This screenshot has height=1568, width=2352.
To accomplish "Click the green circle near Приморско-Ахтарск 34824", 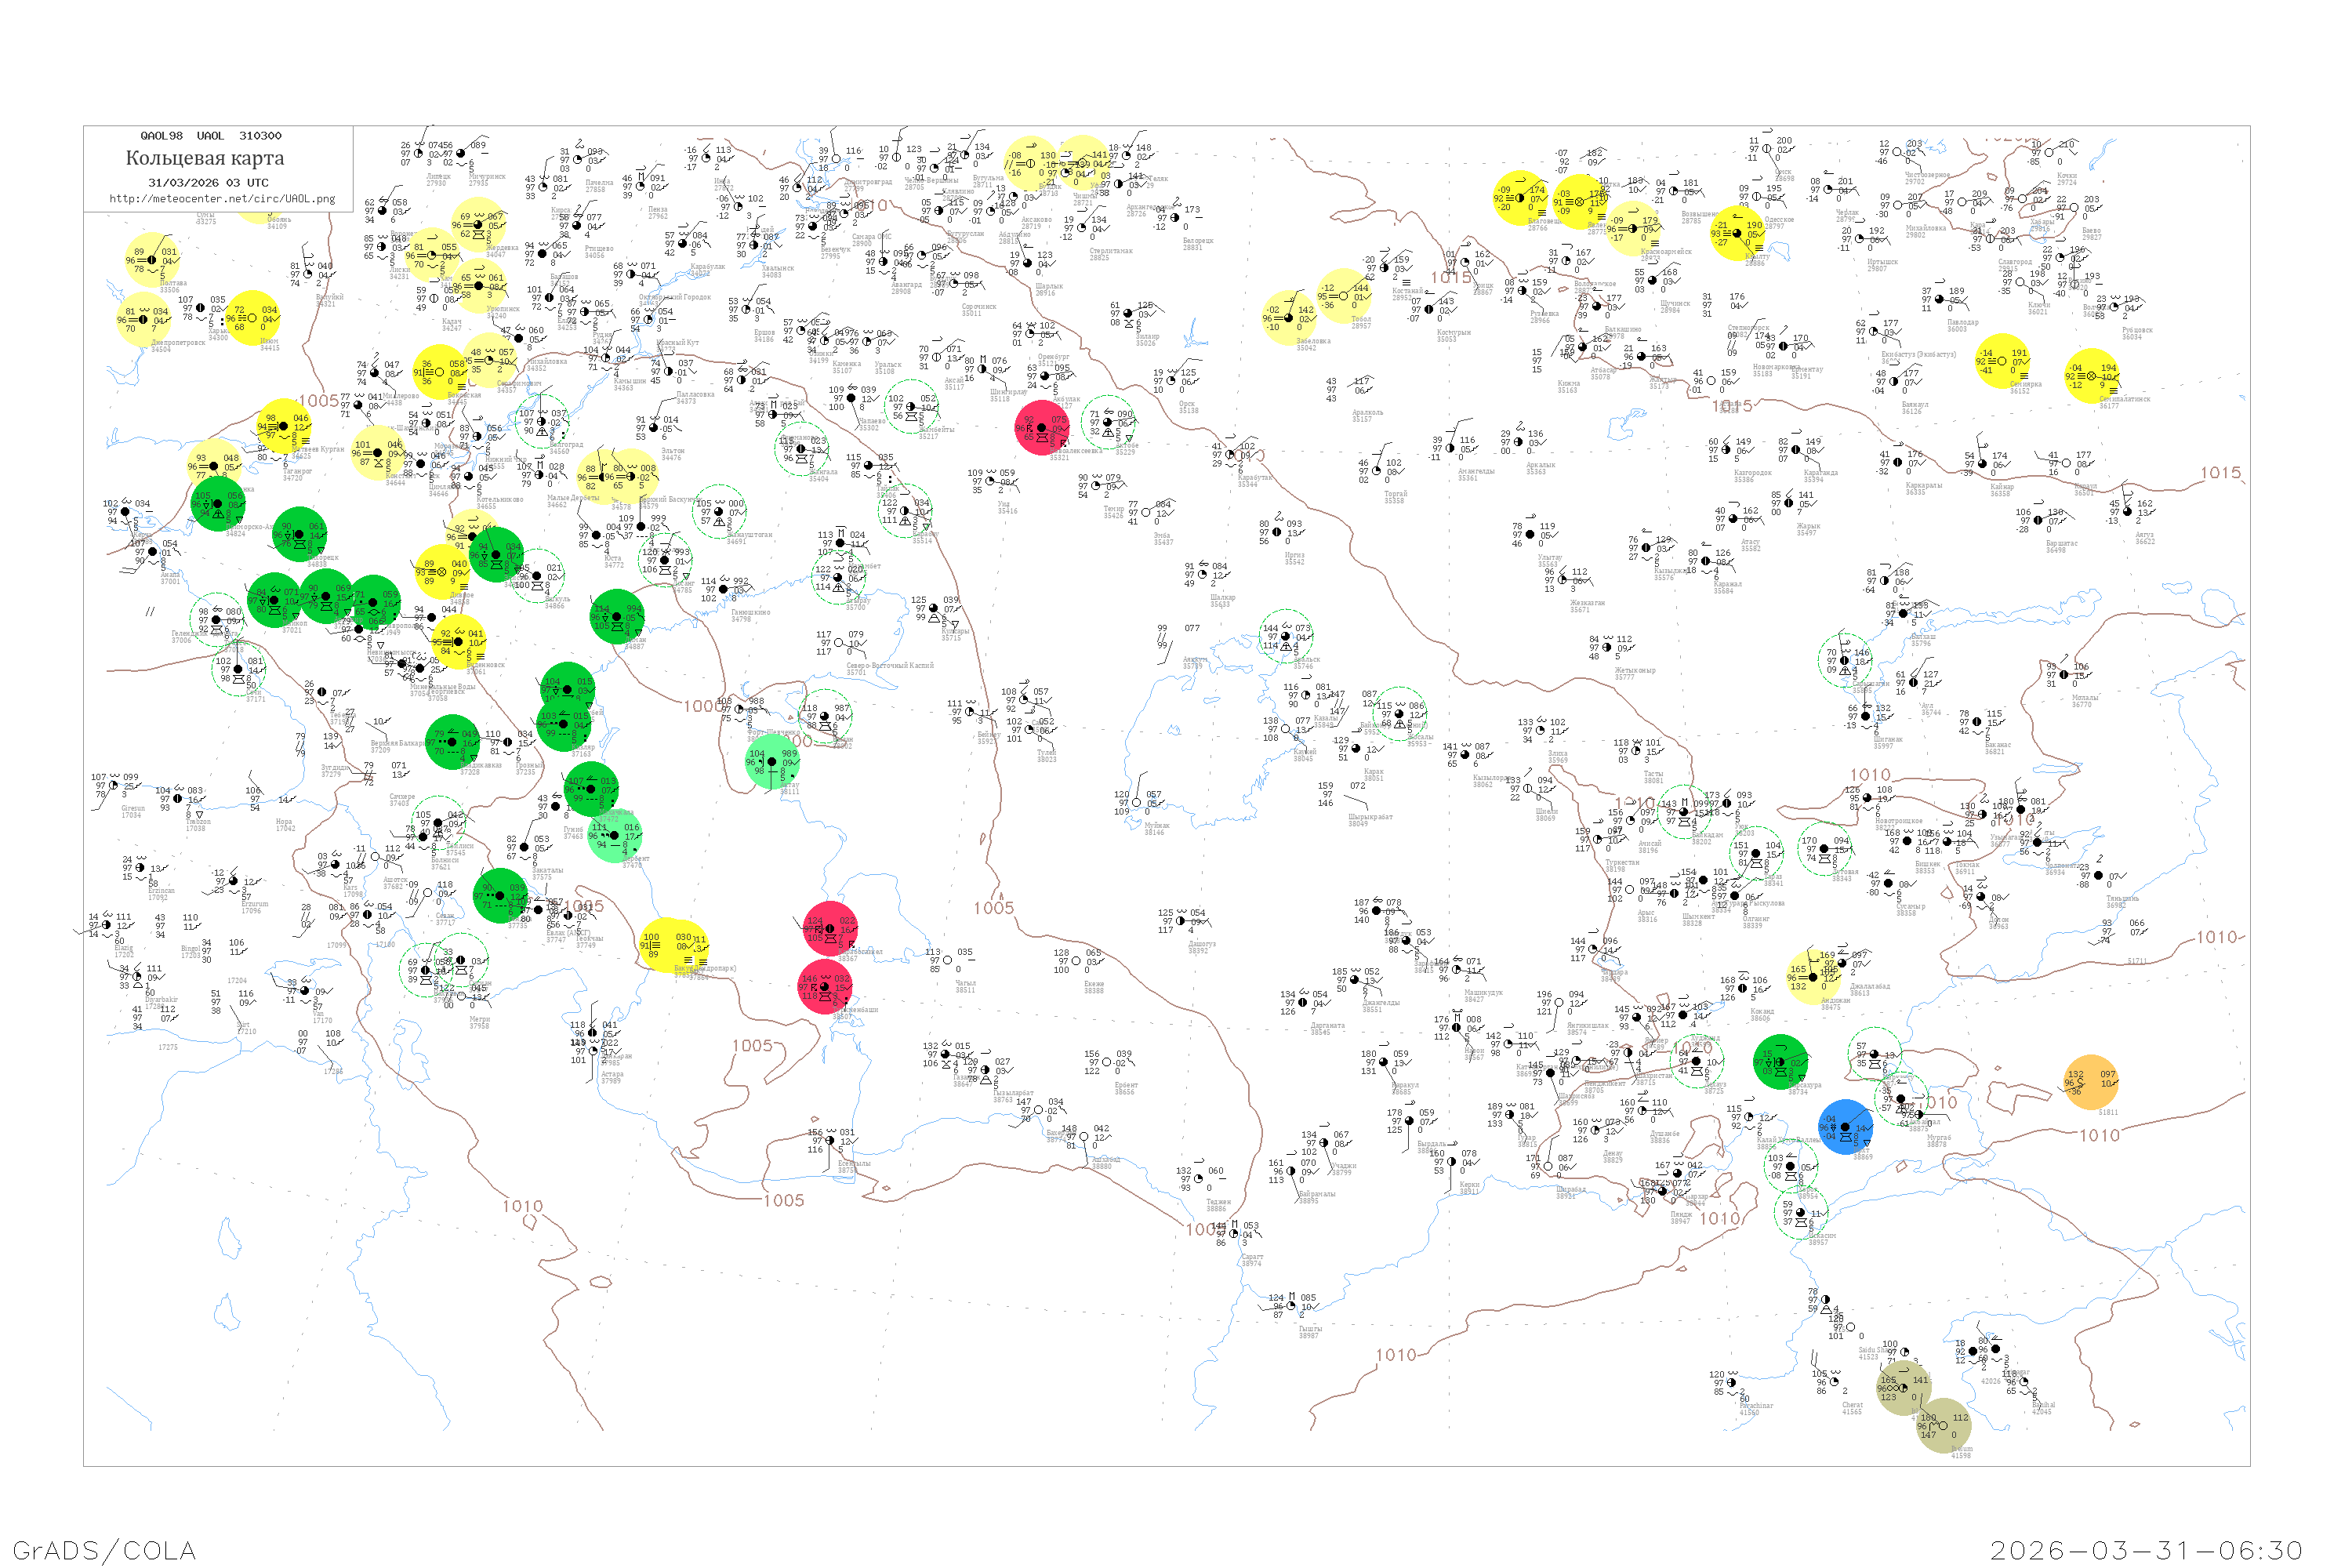I will point(217,503).
